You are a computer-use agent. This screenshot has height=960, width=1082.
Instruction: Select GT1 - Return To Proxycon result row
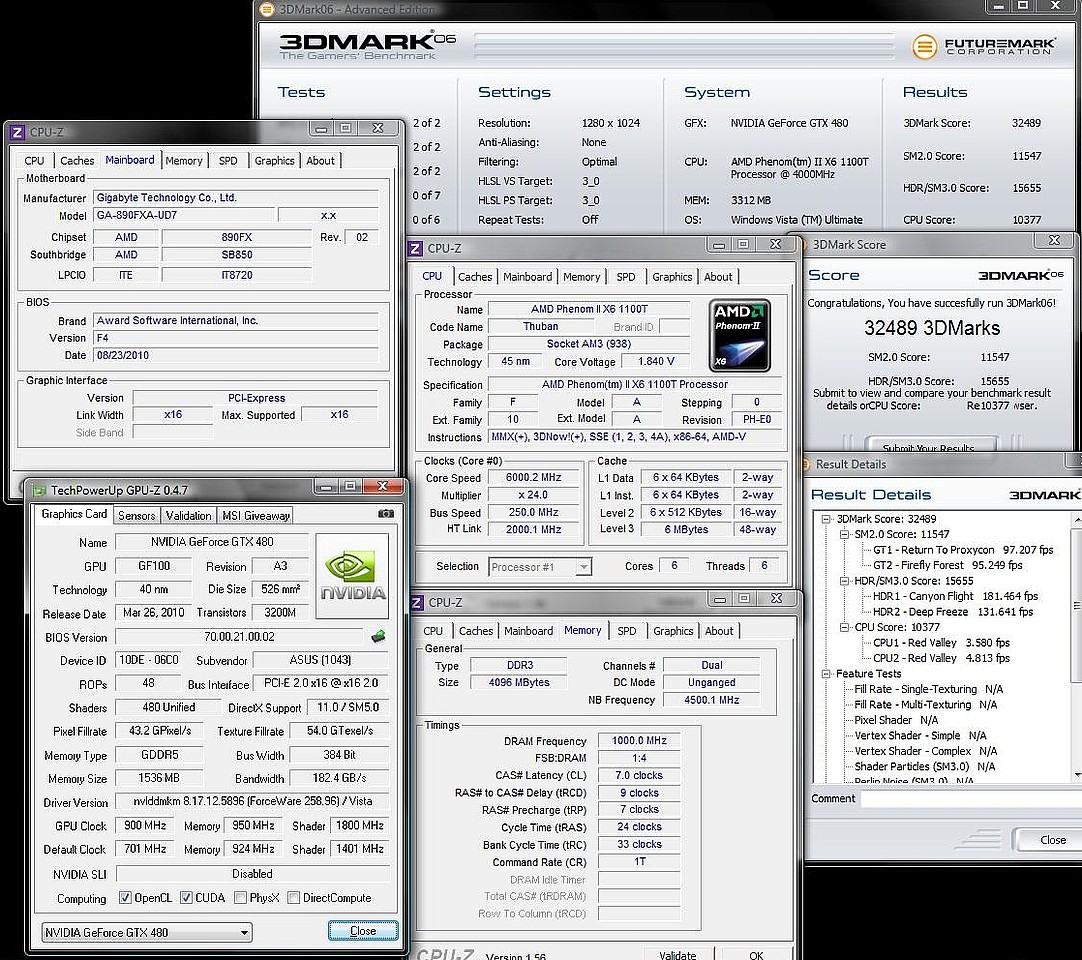(963, 550)
